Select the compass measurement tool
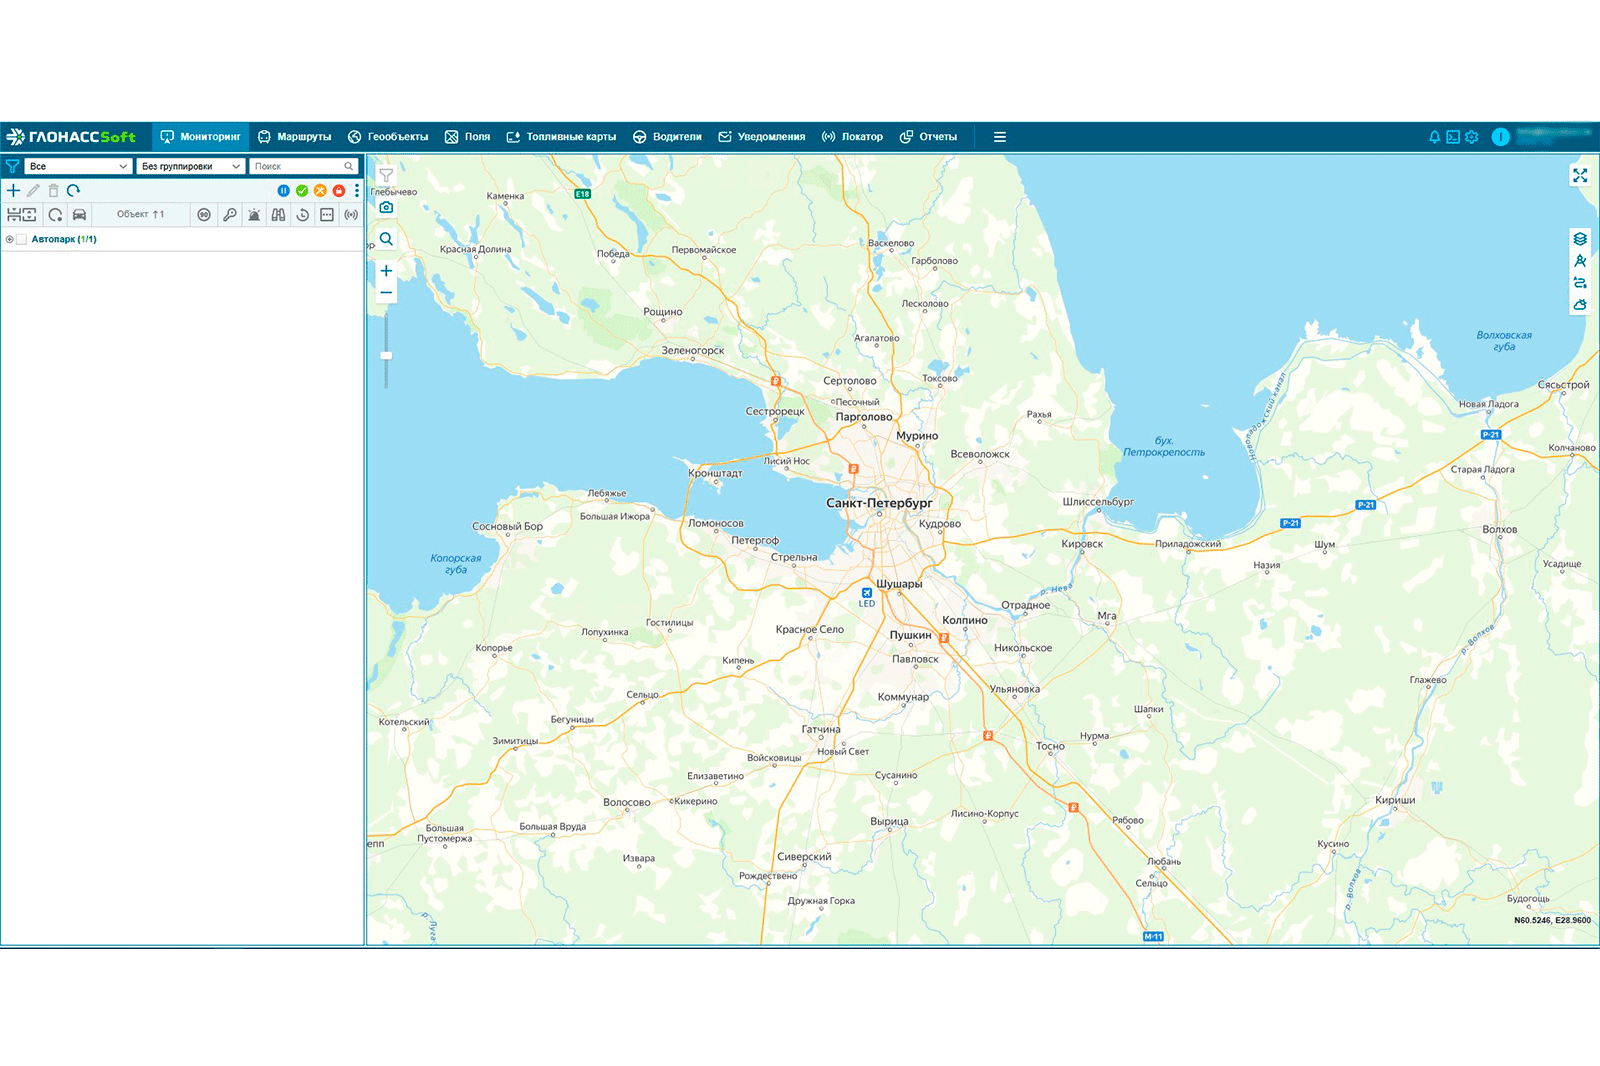Image resolution: width=1600 pixels, height=1066 pixels. click(x=1580, y=261)
